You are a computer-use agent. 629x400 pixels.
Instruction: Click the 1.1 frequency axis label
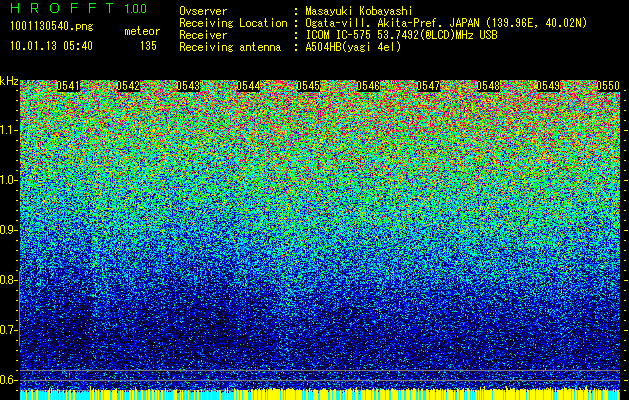[8, 130]
